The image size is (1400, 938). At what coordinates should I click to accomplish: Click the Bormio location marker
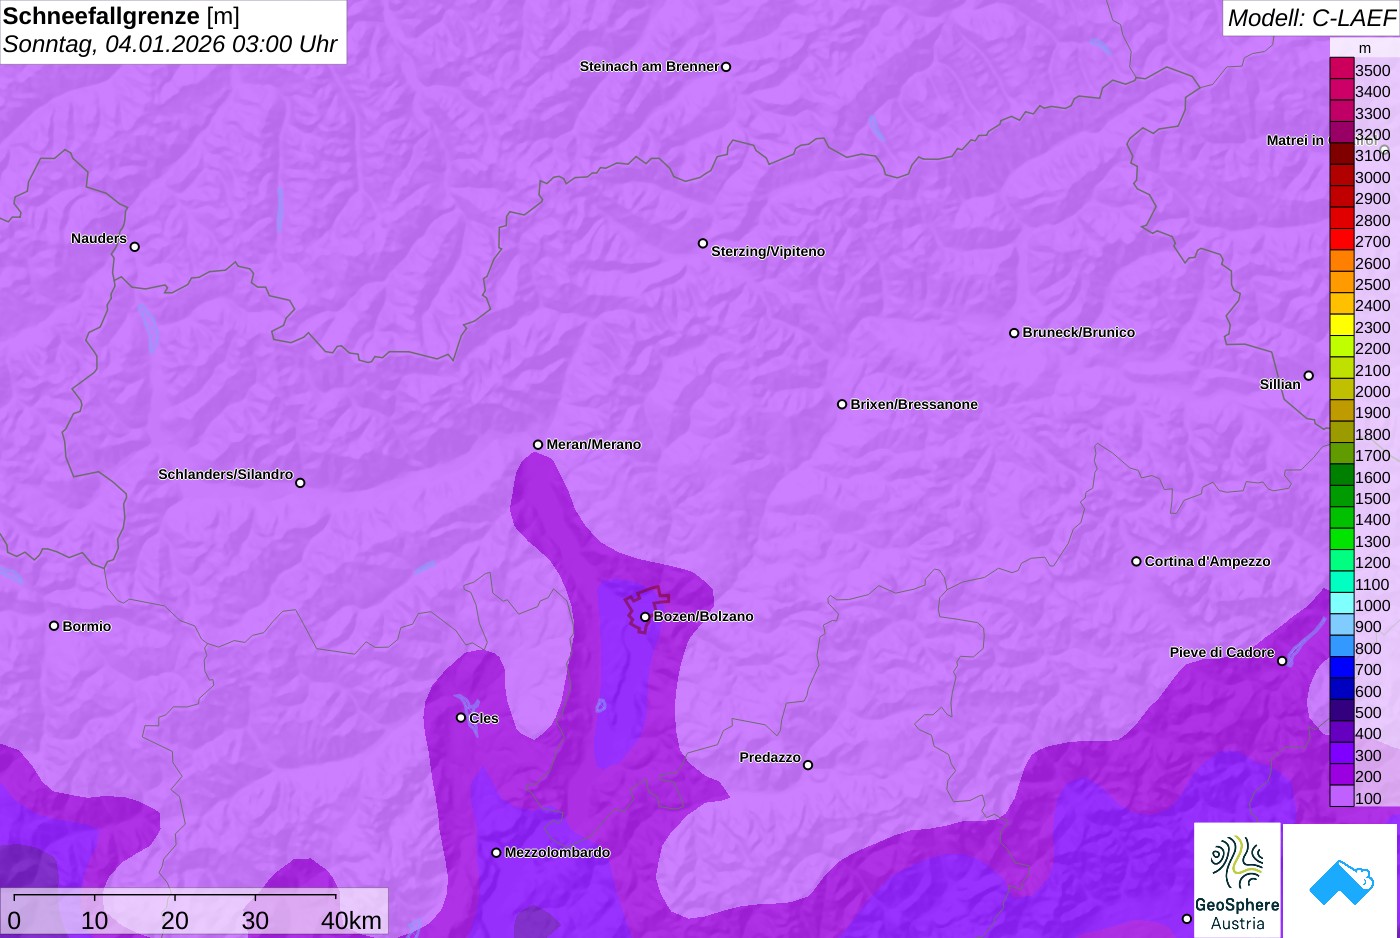pos(54,626)
